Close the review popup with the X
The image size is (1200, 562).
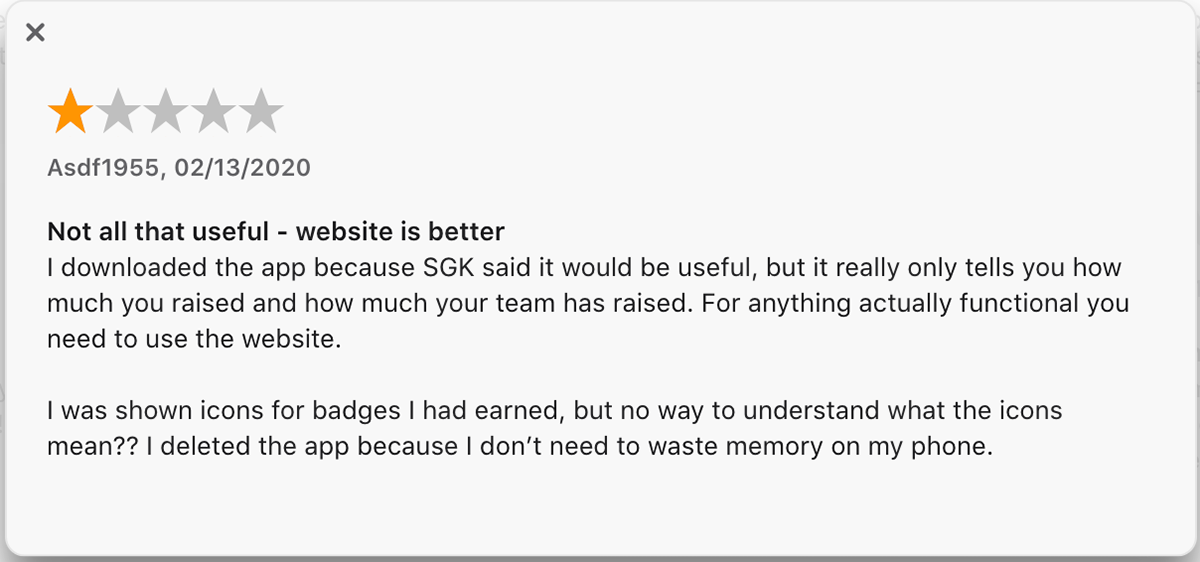(35, 33)
